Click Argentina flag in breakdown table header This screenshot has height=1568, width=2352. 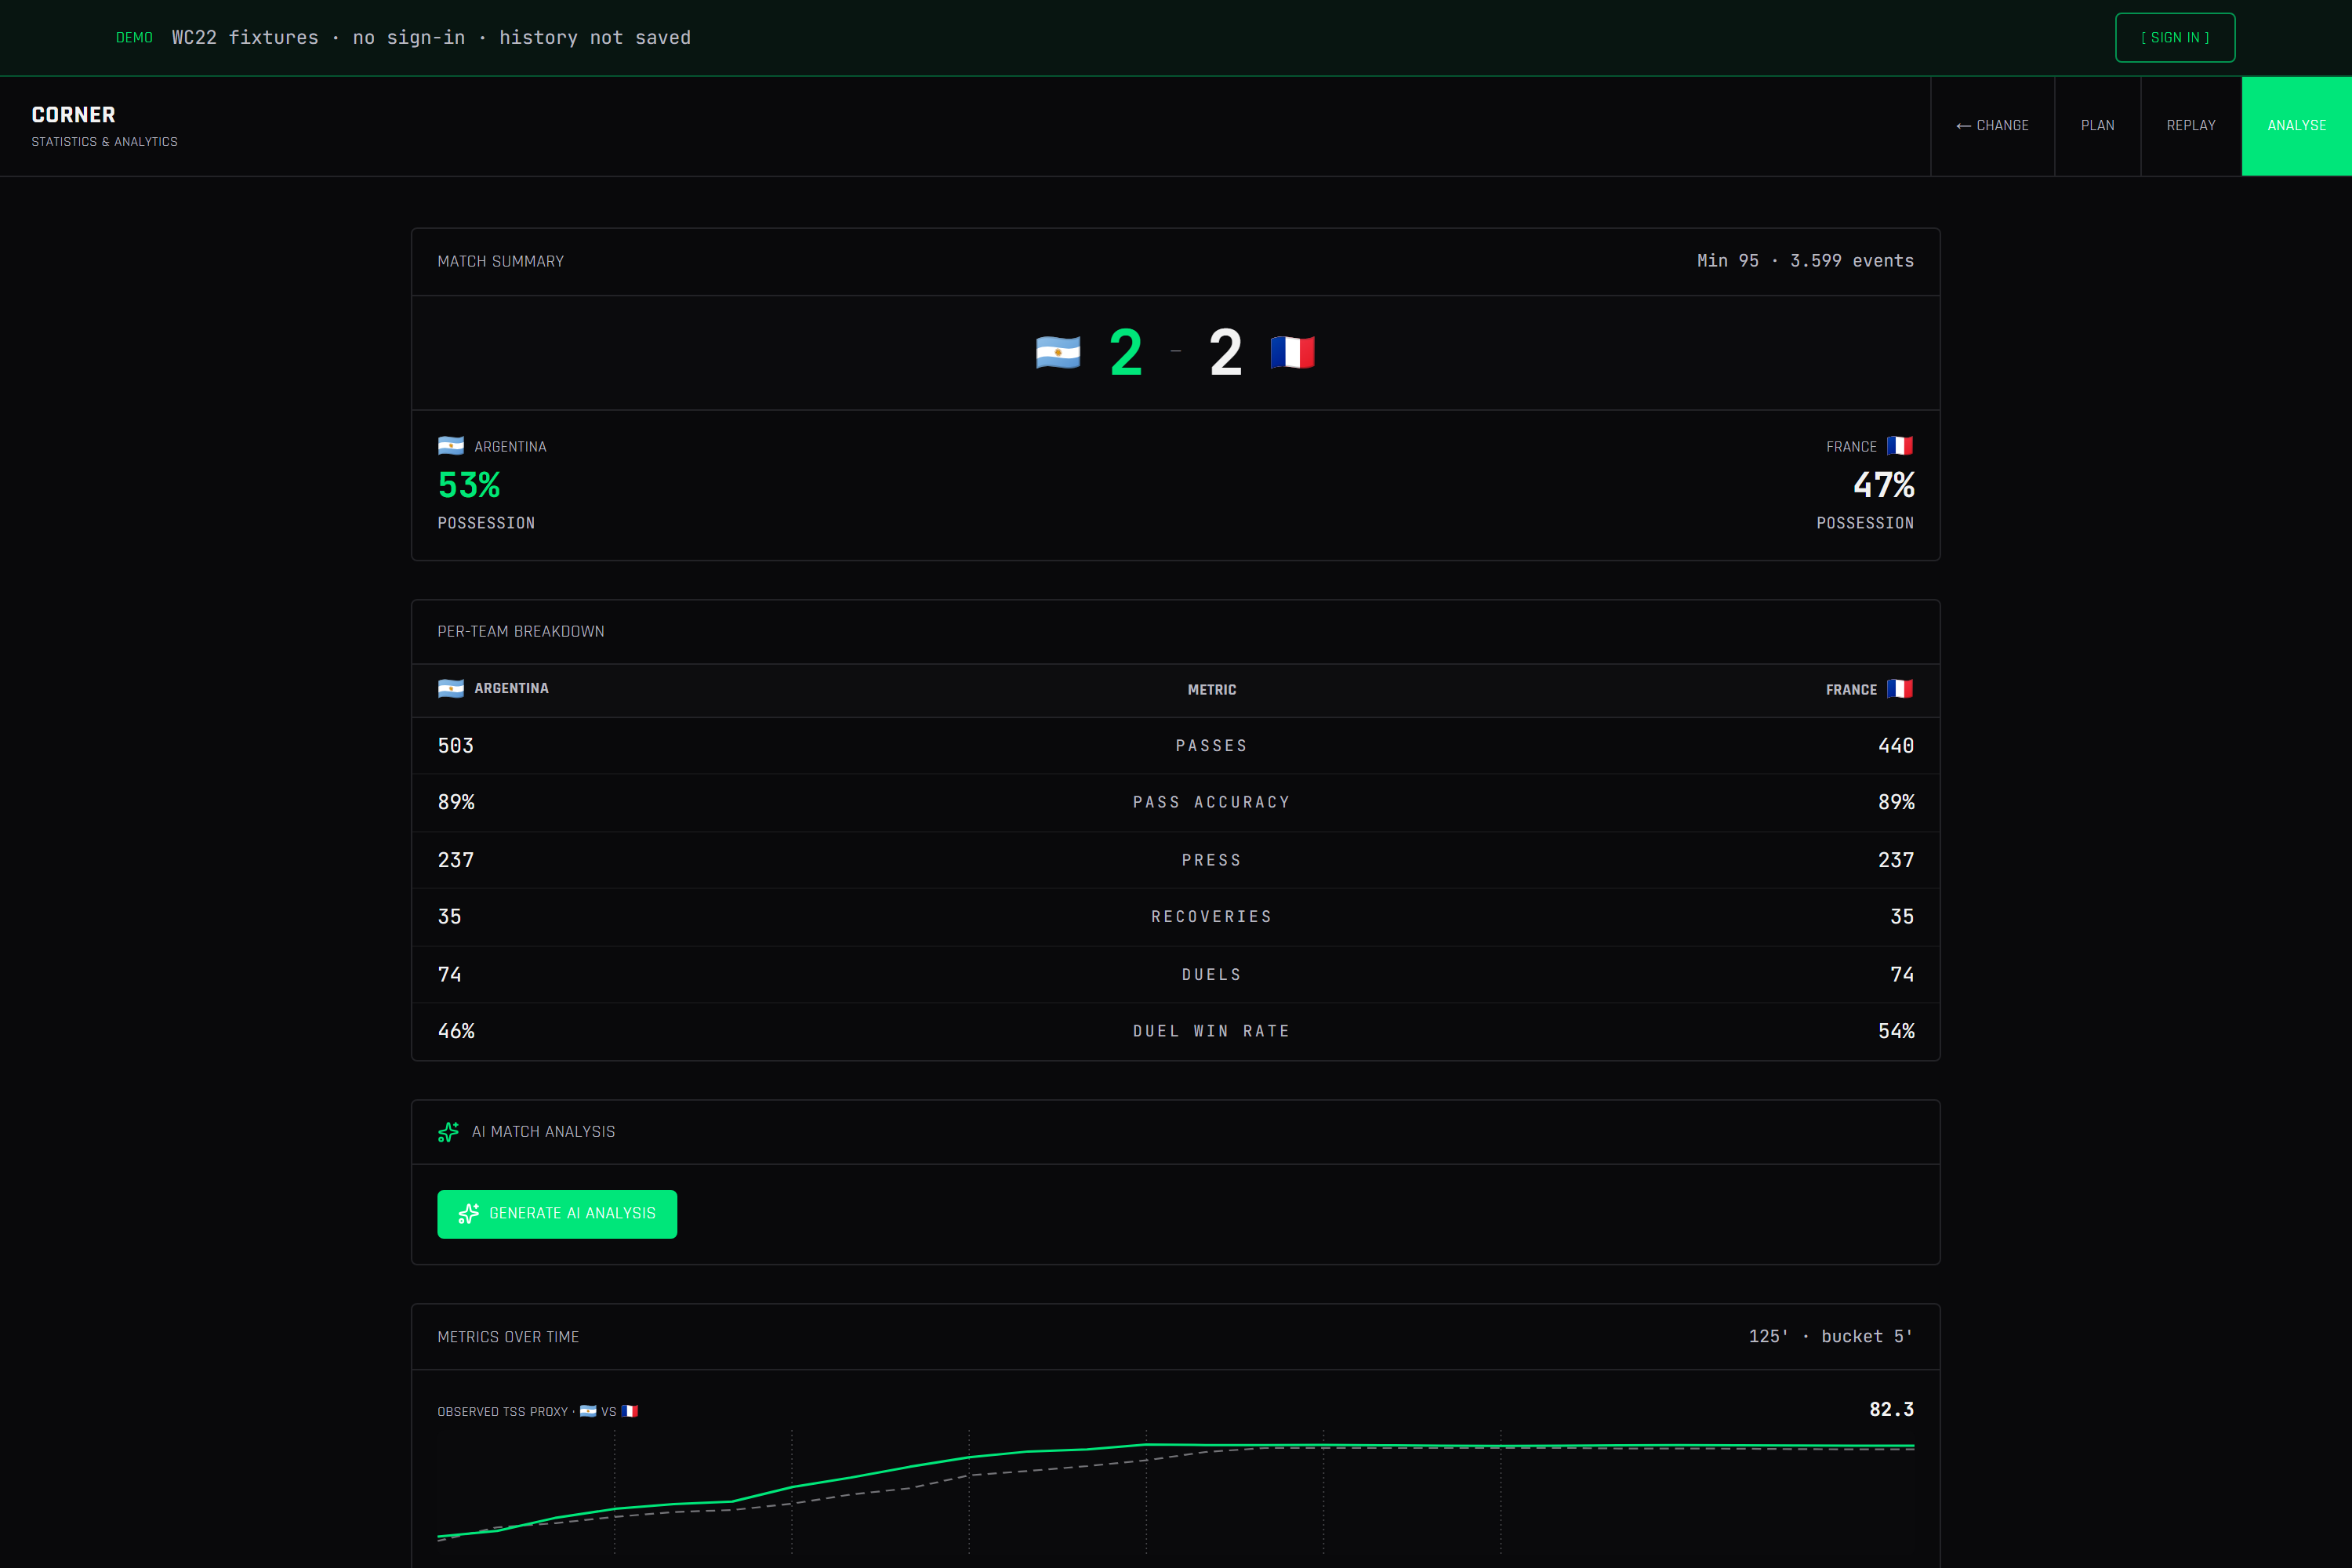tap(451, 689)
